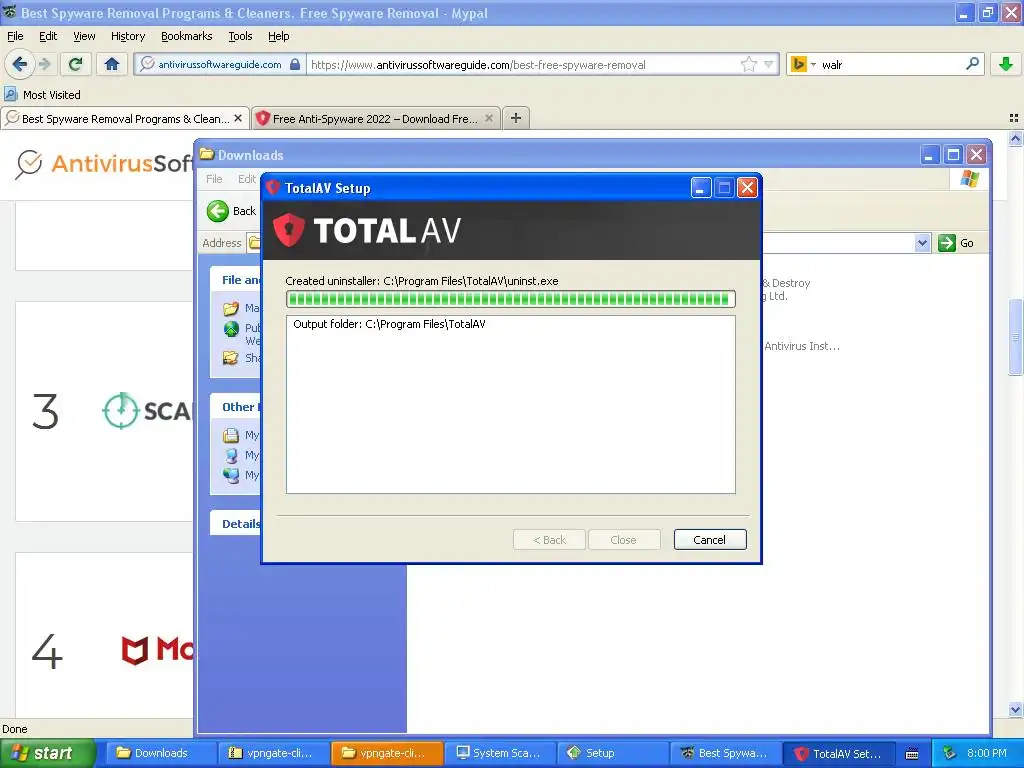Click the browser back arrow button
This screenshot has width=1024, height=768.
pos(20,64)
